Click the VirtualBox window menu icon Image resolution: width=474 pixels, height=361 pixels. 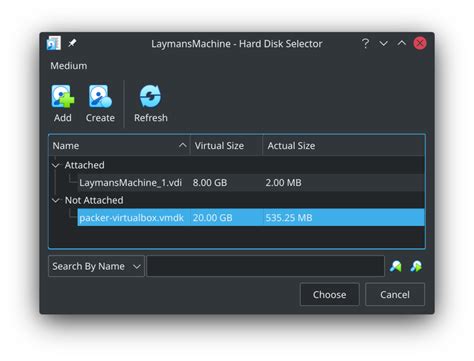54,43
